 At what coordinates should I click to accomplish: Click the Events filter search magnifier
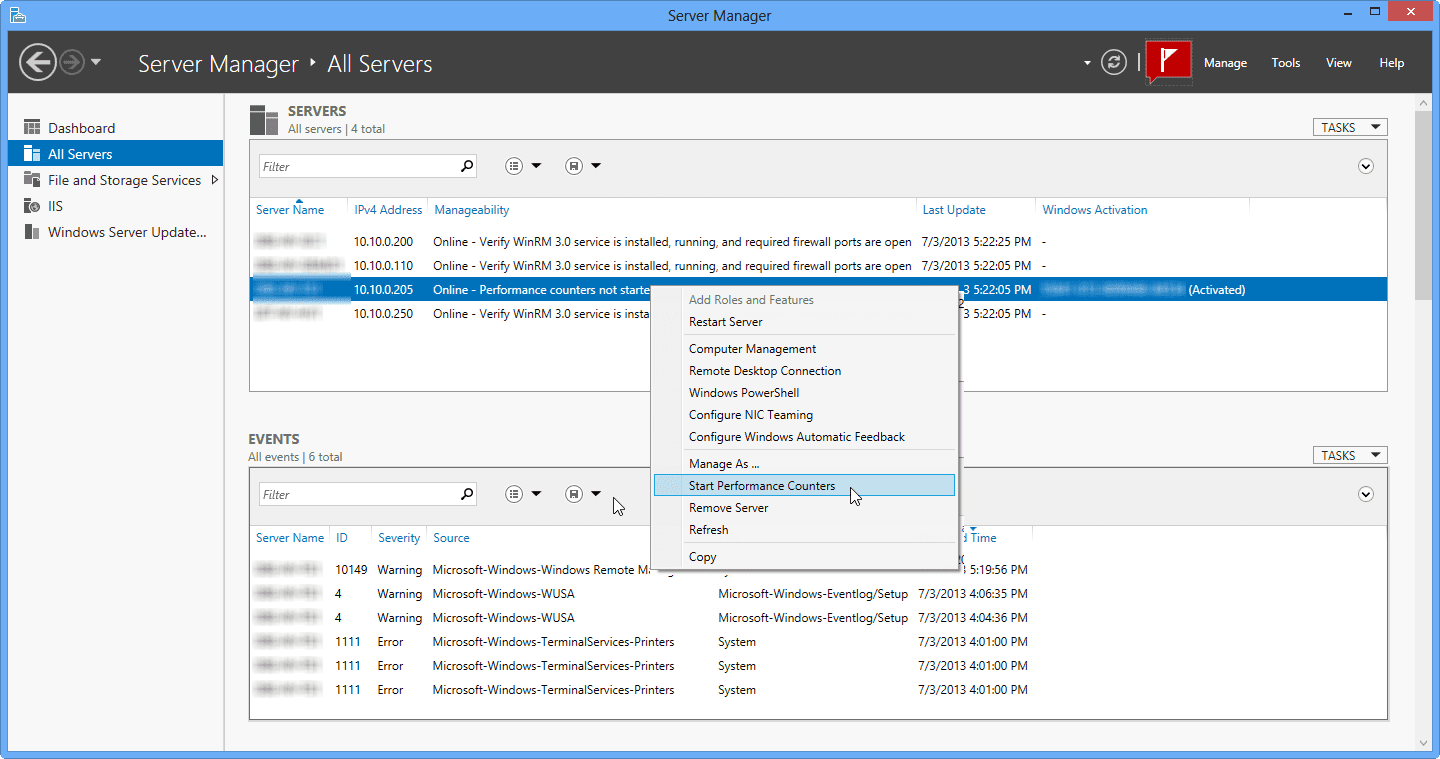pos(467,494)
